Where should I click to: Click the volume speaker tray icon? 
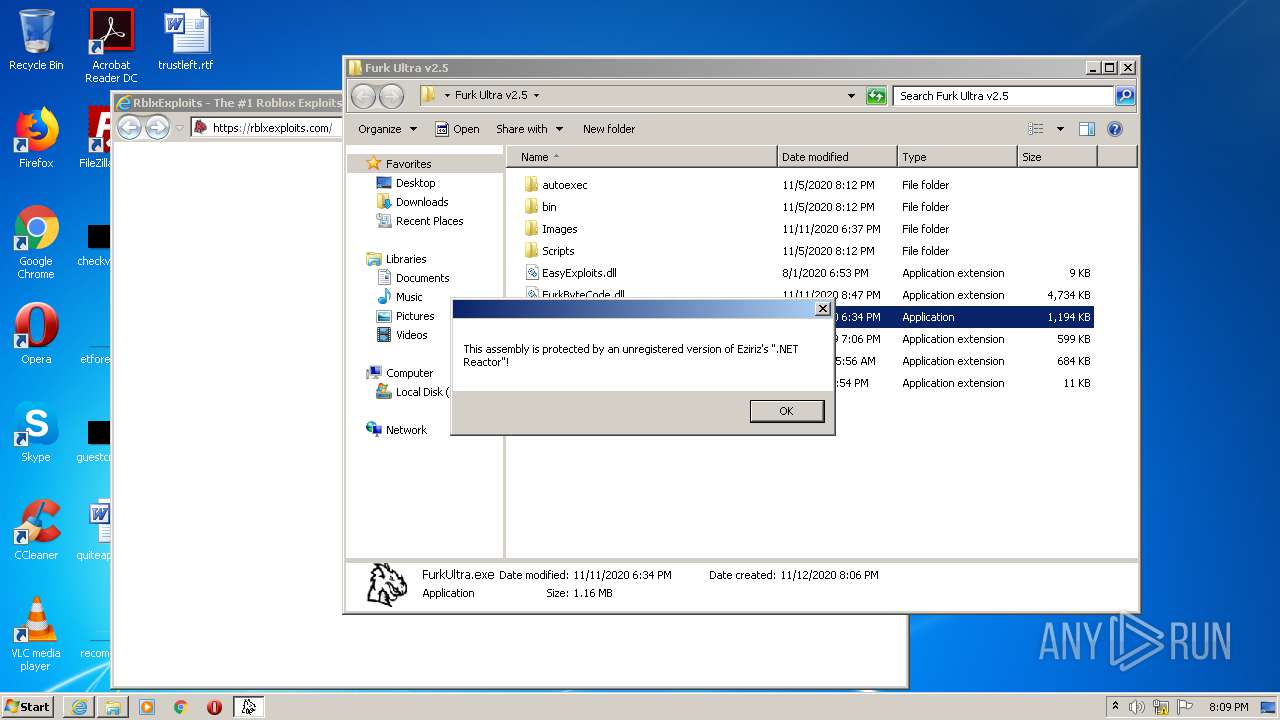coord(1137,707)
